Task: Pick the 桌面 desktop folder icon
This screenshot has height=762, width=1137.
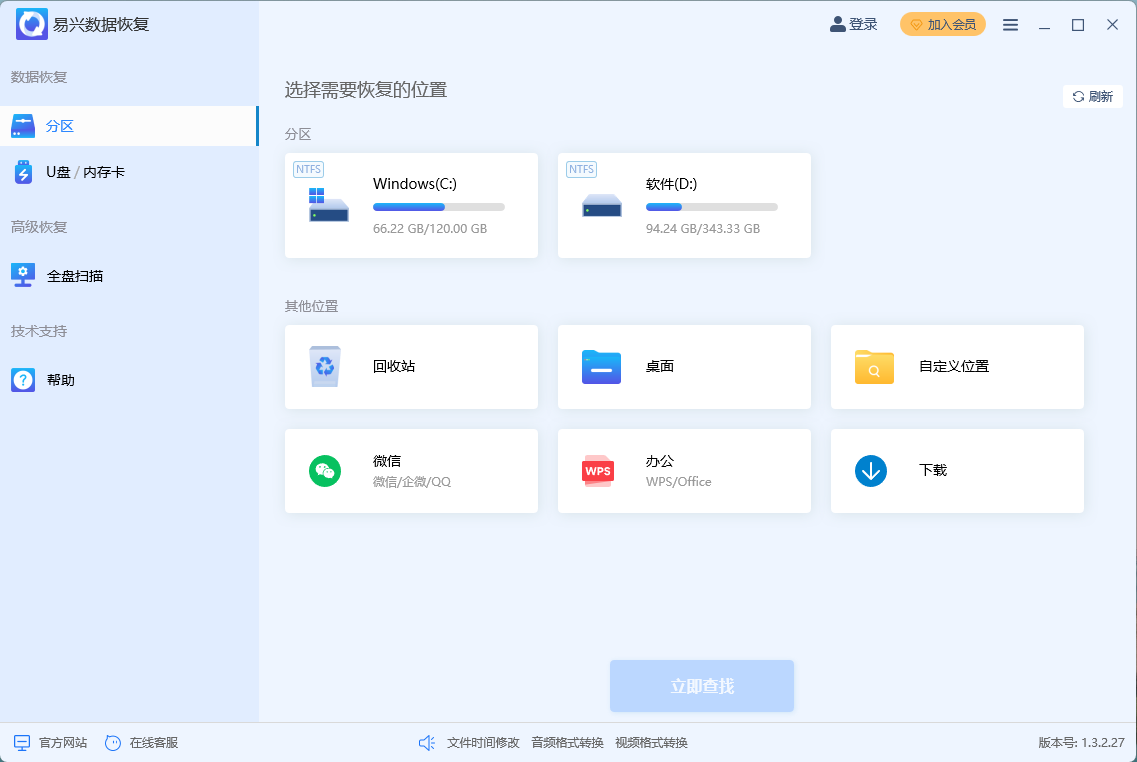Action: point(601,367)
